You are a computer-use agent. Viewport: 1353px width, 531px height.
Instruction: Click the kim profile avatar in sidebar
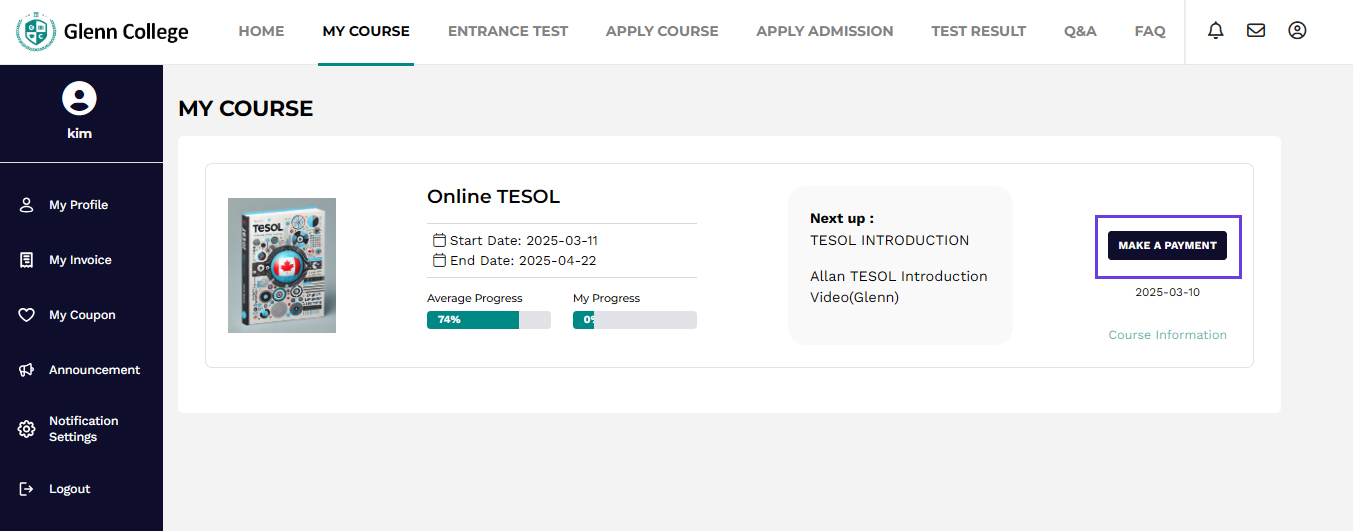pyautogui.click(x=79, y=98)
